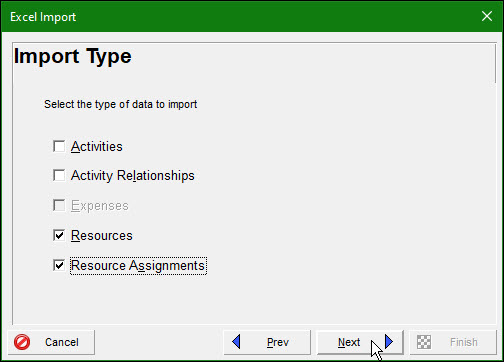
Task: Uncheck the Resources checkbox
Action: pyautogui.click(x=59, y=235)
